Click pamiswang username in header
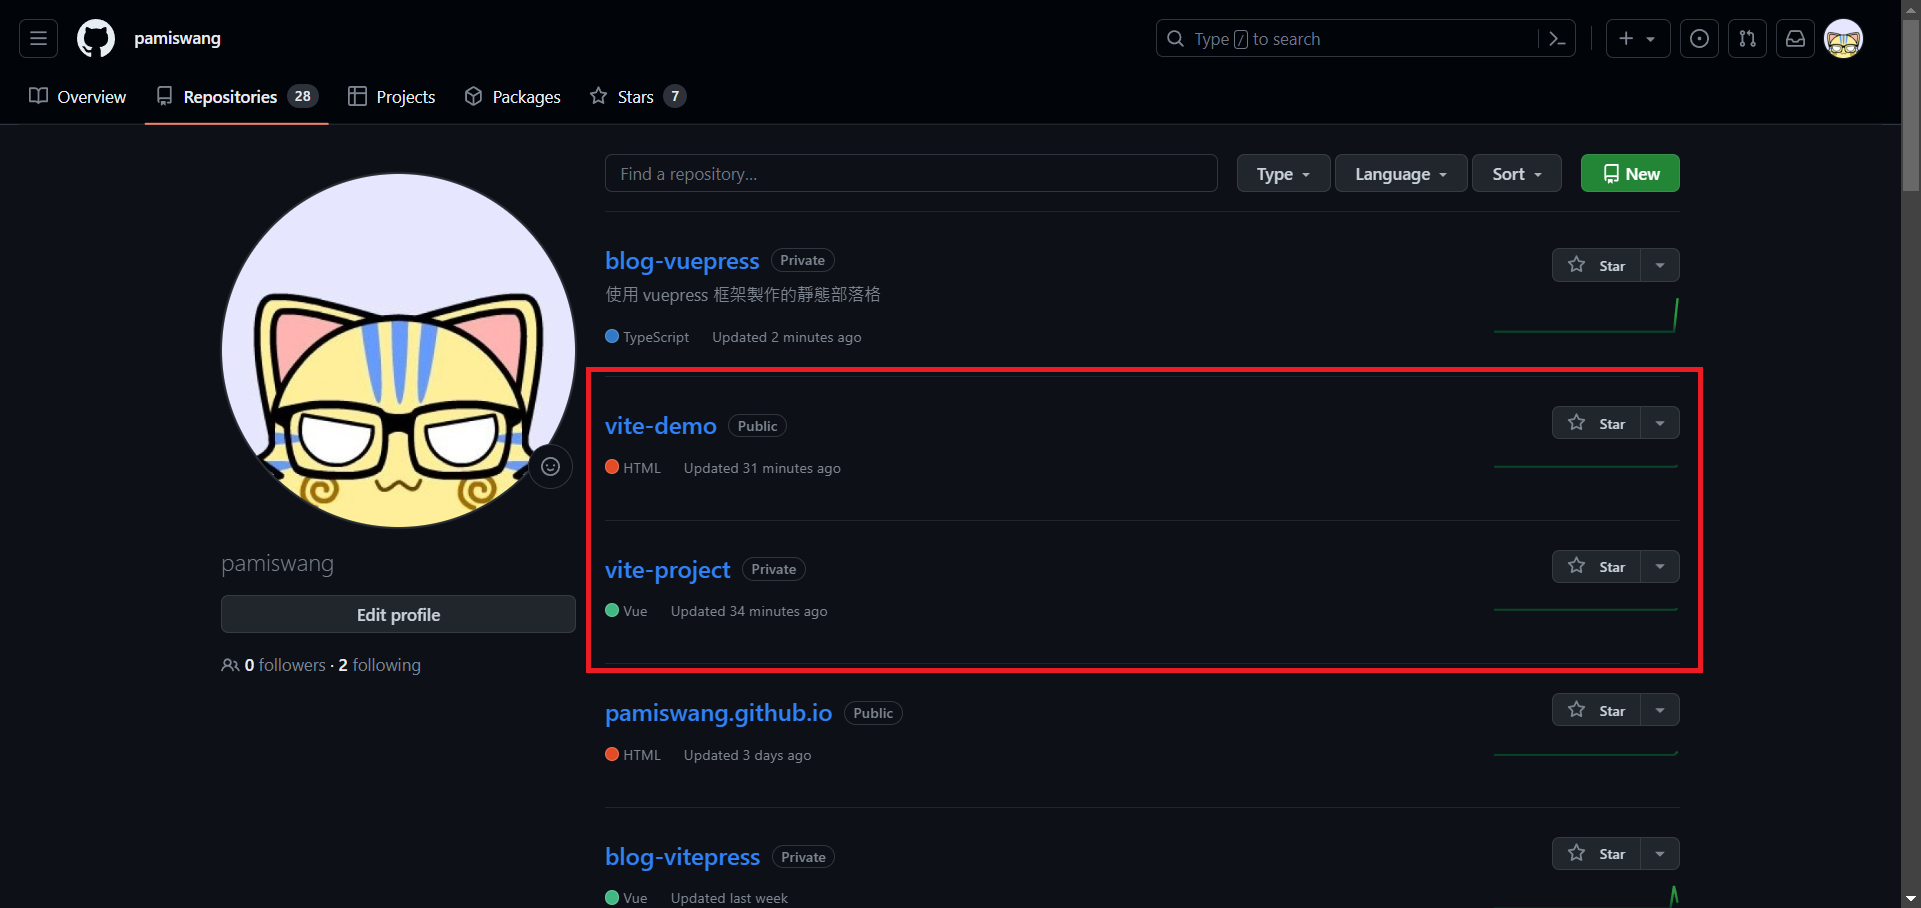Image resolution: width=1921 pixels, height=908 pixels. tap(177, 38)
